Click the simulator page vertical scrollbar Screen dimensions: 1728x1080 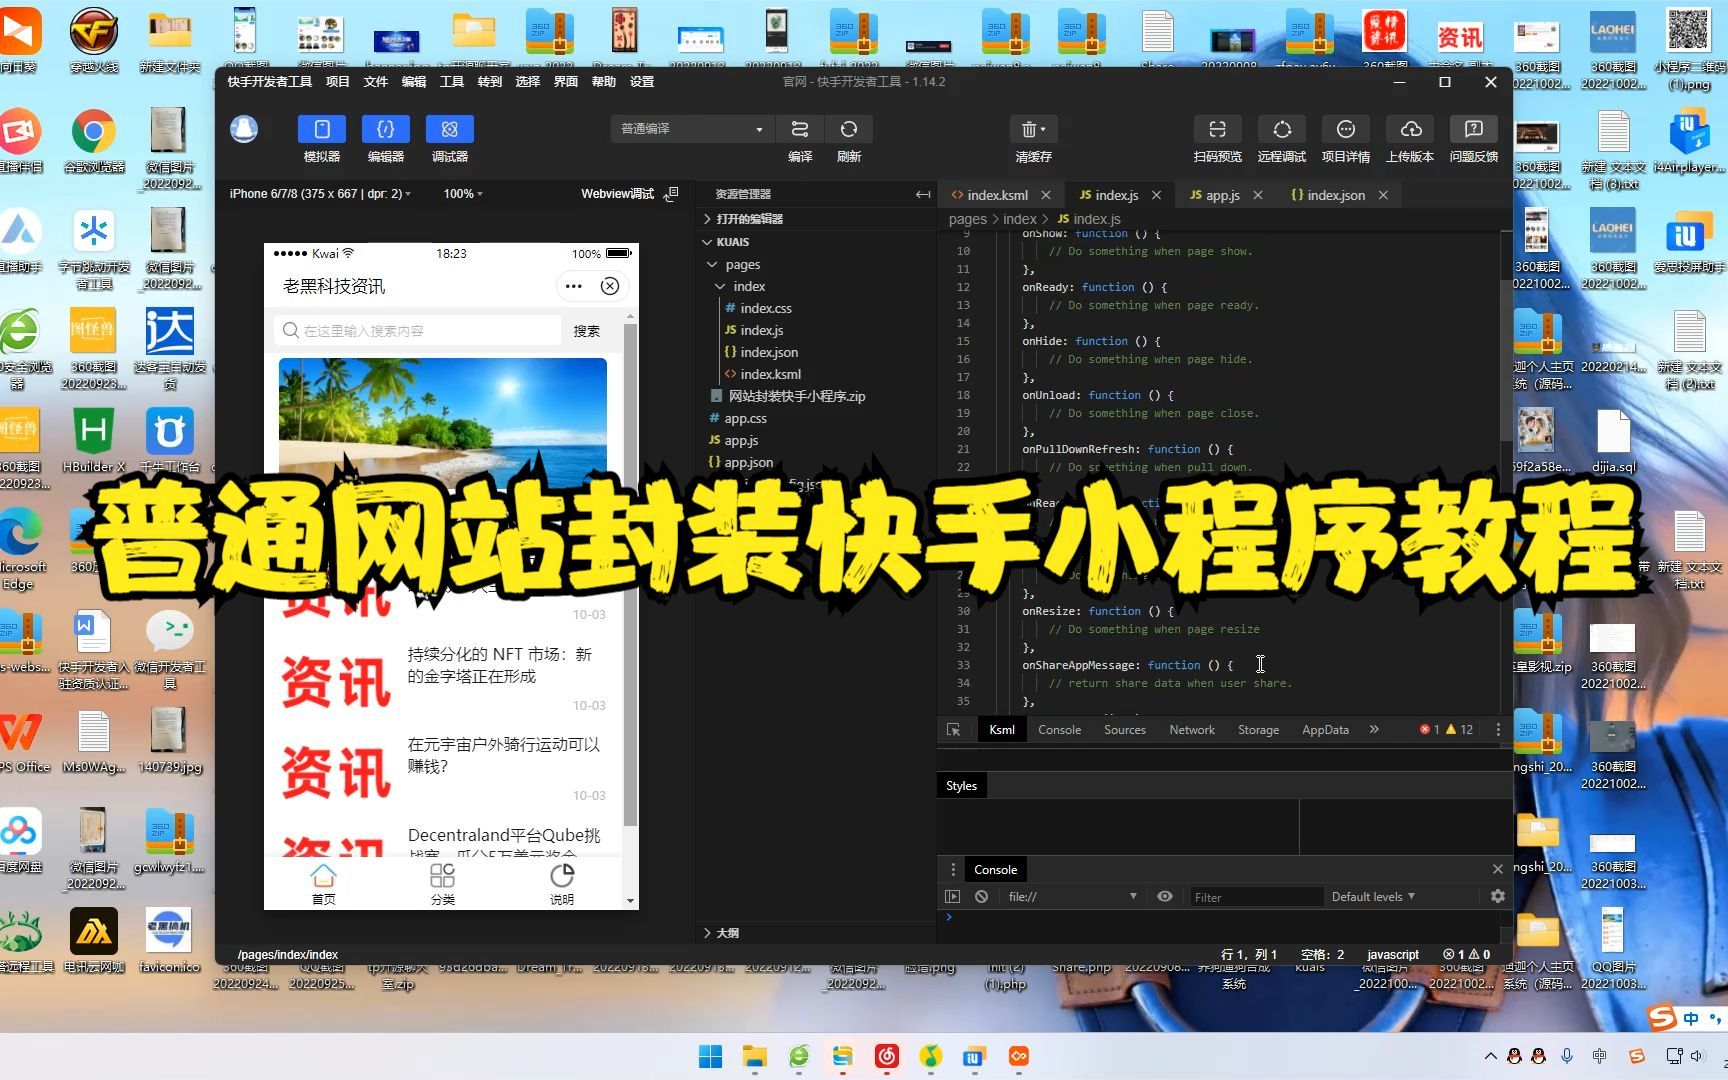[x=630, y=575]
